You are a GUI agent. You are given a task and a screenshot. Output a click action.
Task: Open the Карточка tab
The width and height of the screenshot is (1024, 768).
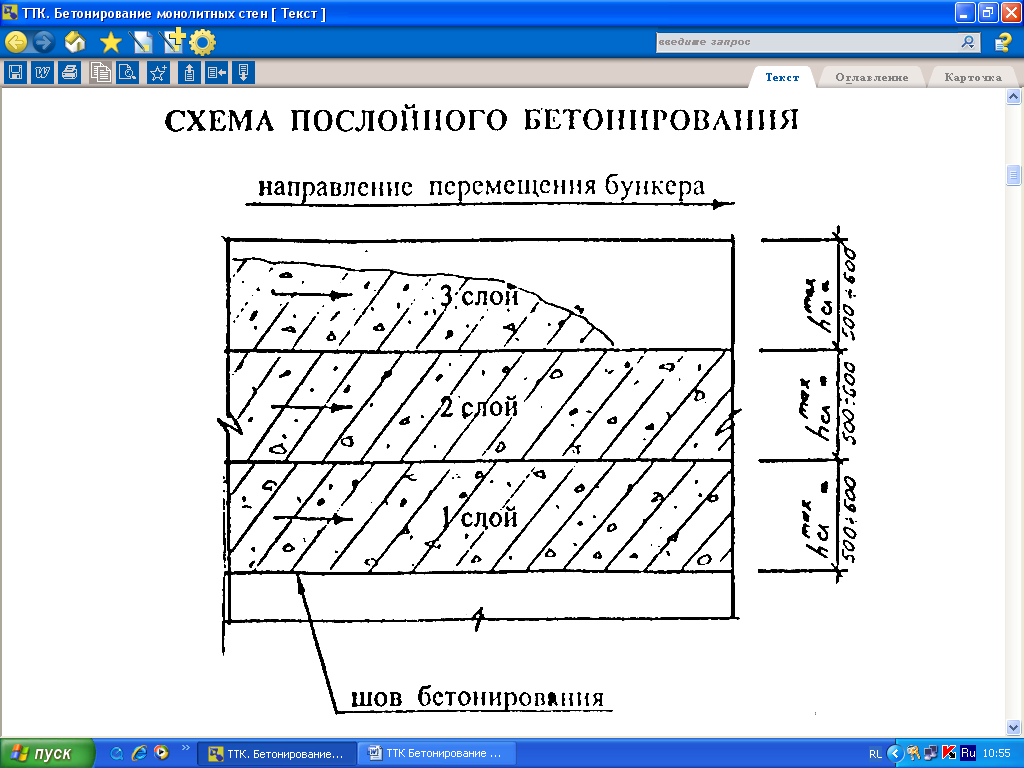972,77
